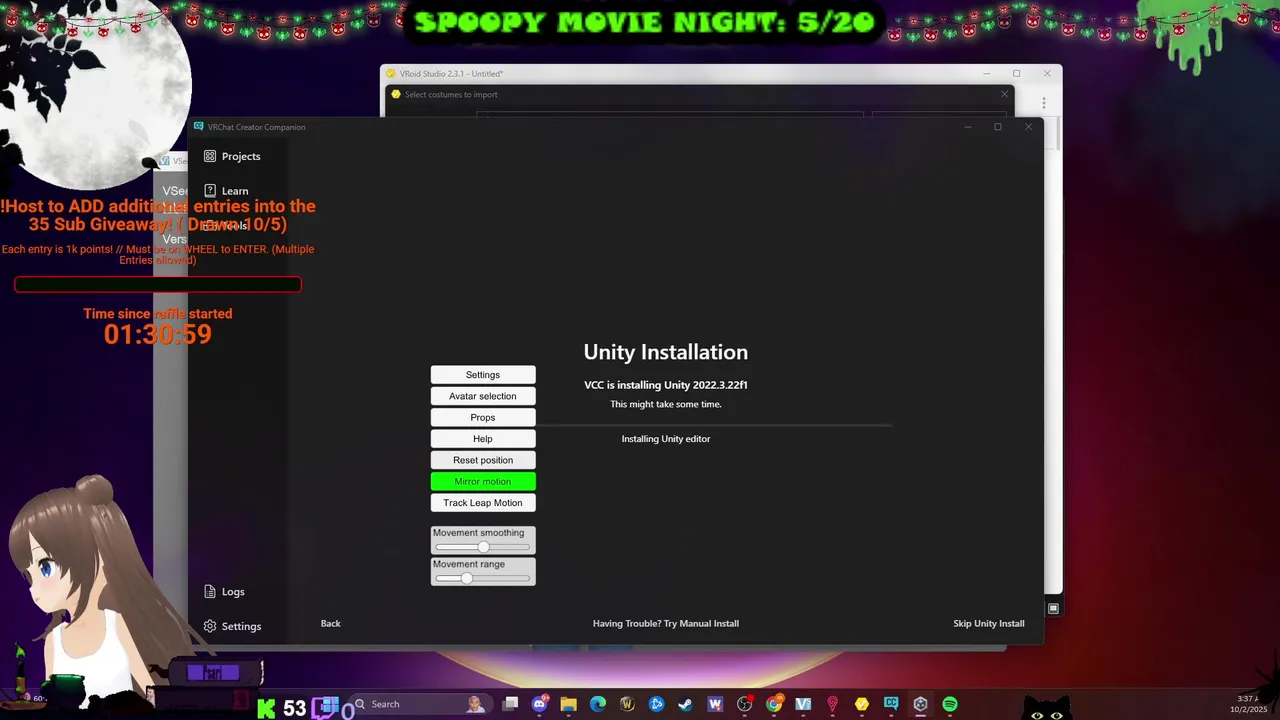This screenshot has height=720, width=1280.
Task: Click the VRoid Studio title bar icon
Action: click(391, 73)
